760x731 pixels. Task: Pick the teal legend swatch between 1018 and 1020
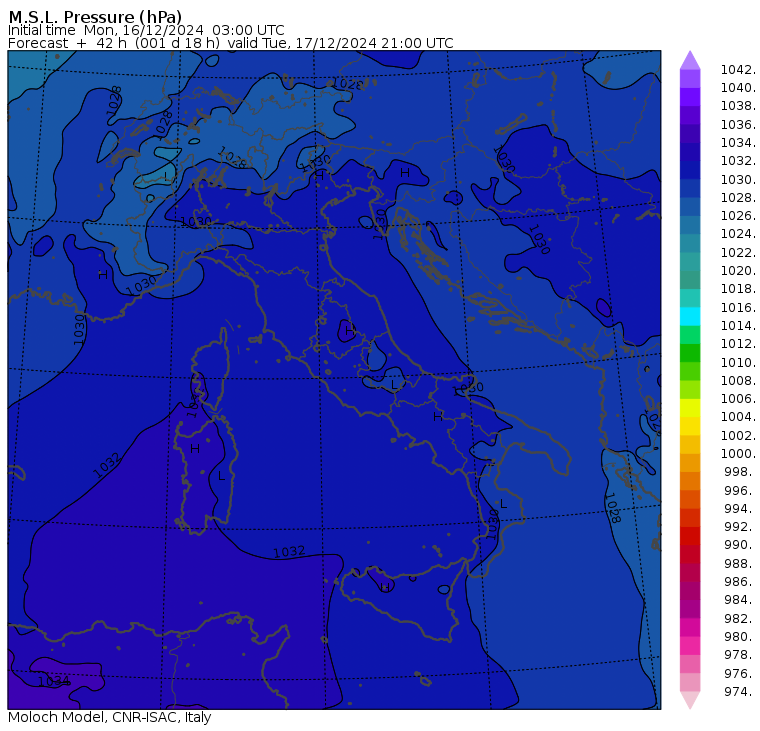coord(690,280)
